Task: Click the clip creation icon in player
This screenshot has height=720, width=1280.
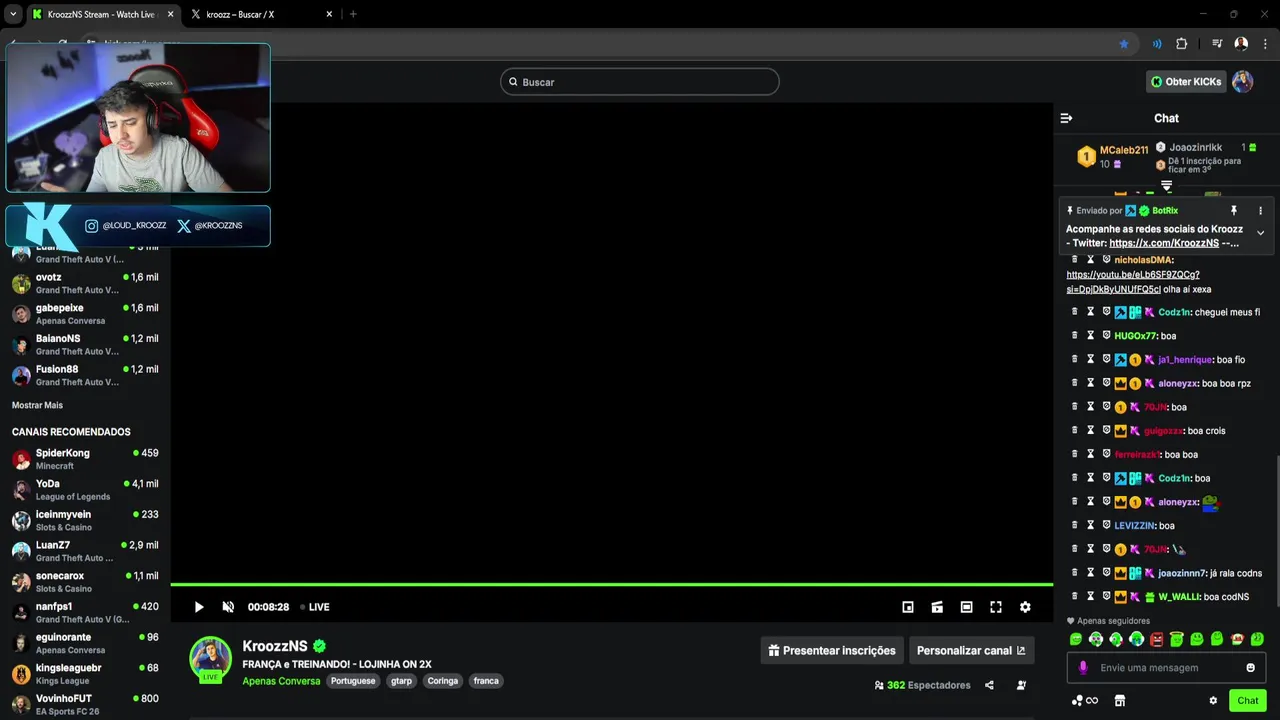Action: pyautogui.click(x=937, y=607)
